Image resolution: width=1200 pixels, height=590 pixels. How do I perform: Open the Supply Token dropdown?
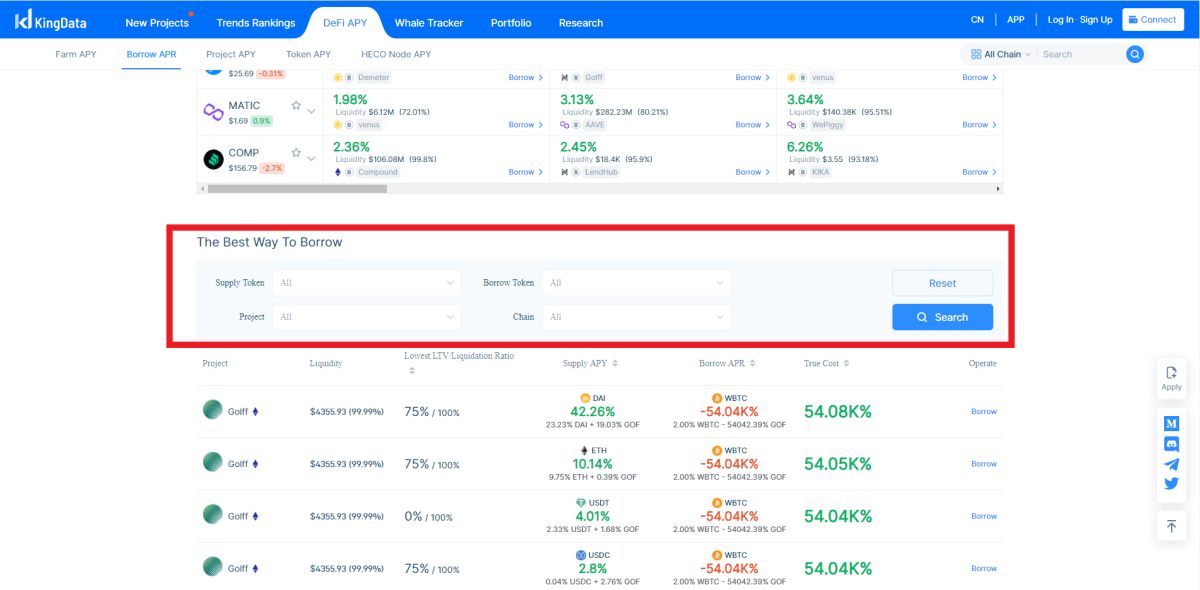(x=367, y=283)
